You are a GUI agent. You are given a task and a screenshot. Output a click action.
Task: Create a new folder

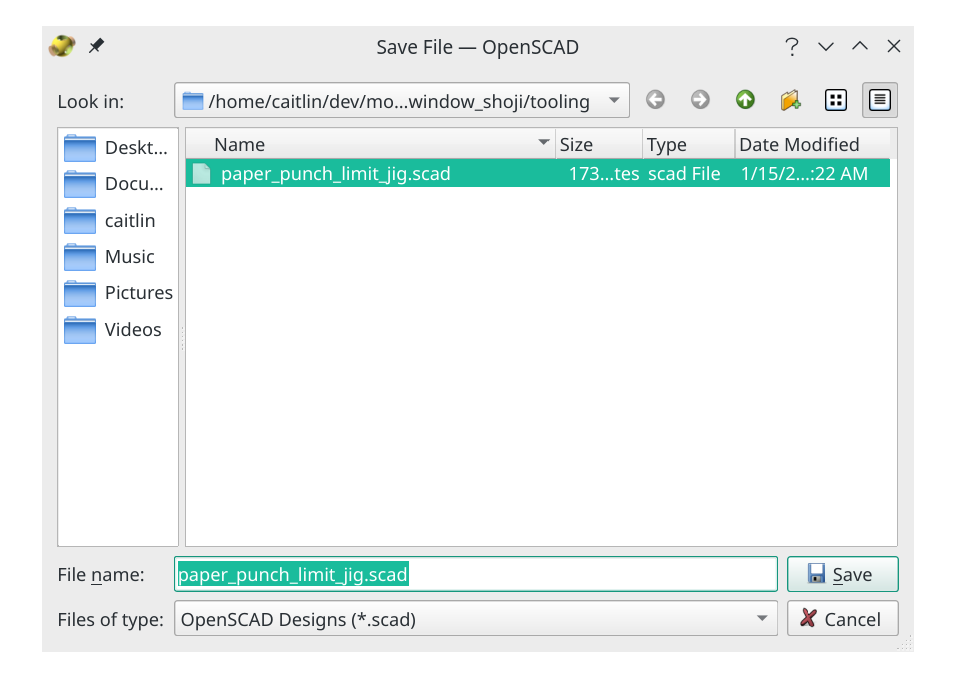[x=790, y=100]
